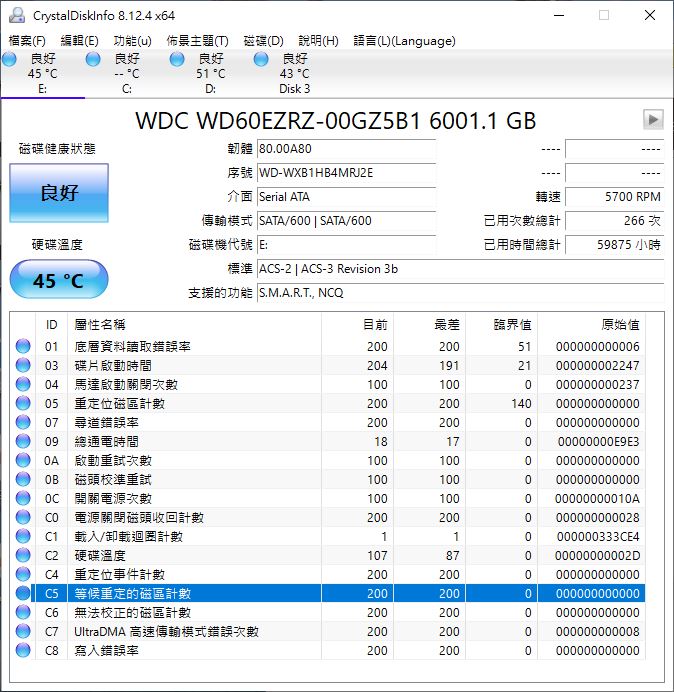The image size is (674, 692).
Task: Click the 目前 column header
Action: coord(358,325)
